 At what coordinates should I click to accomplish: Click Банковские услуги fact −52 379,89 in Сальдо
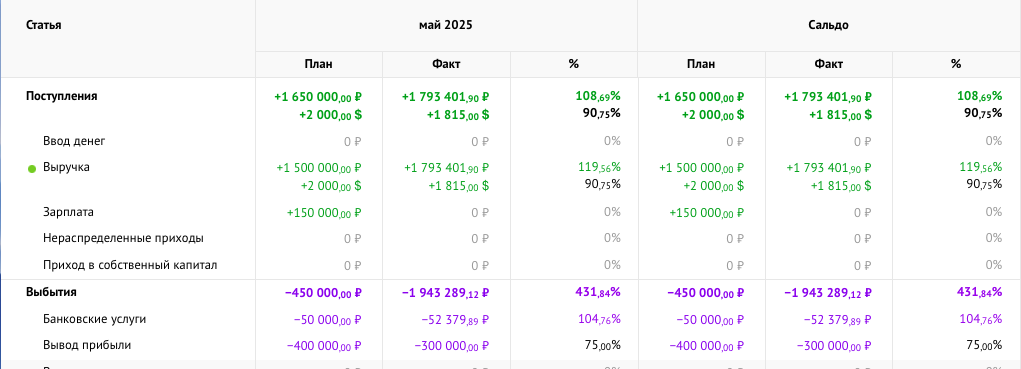point(835,320)
